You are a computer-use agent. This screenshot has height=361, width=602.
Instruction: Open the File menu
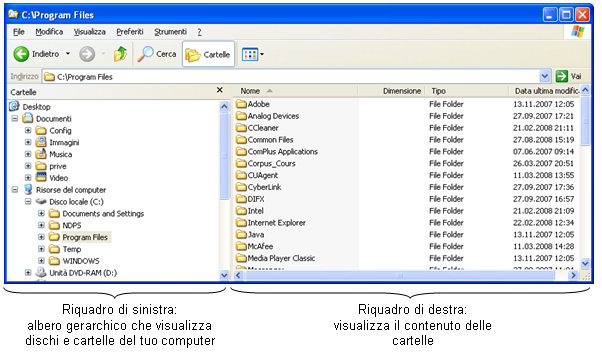pyautogui.click(x=19, y=32)
